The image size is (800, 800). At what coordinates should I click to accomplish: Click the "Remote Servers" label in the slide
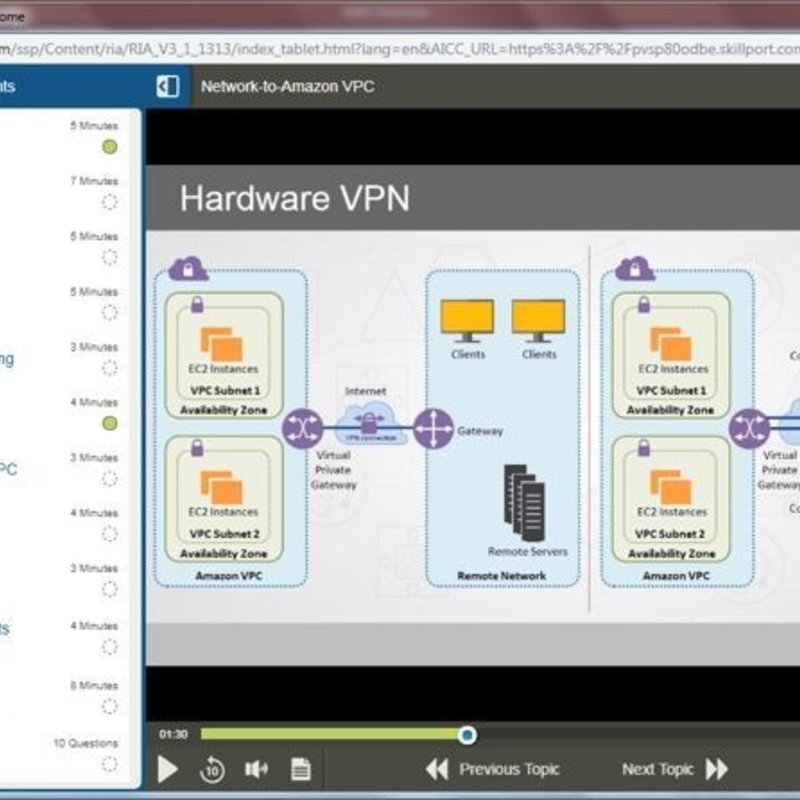(528, 552)
